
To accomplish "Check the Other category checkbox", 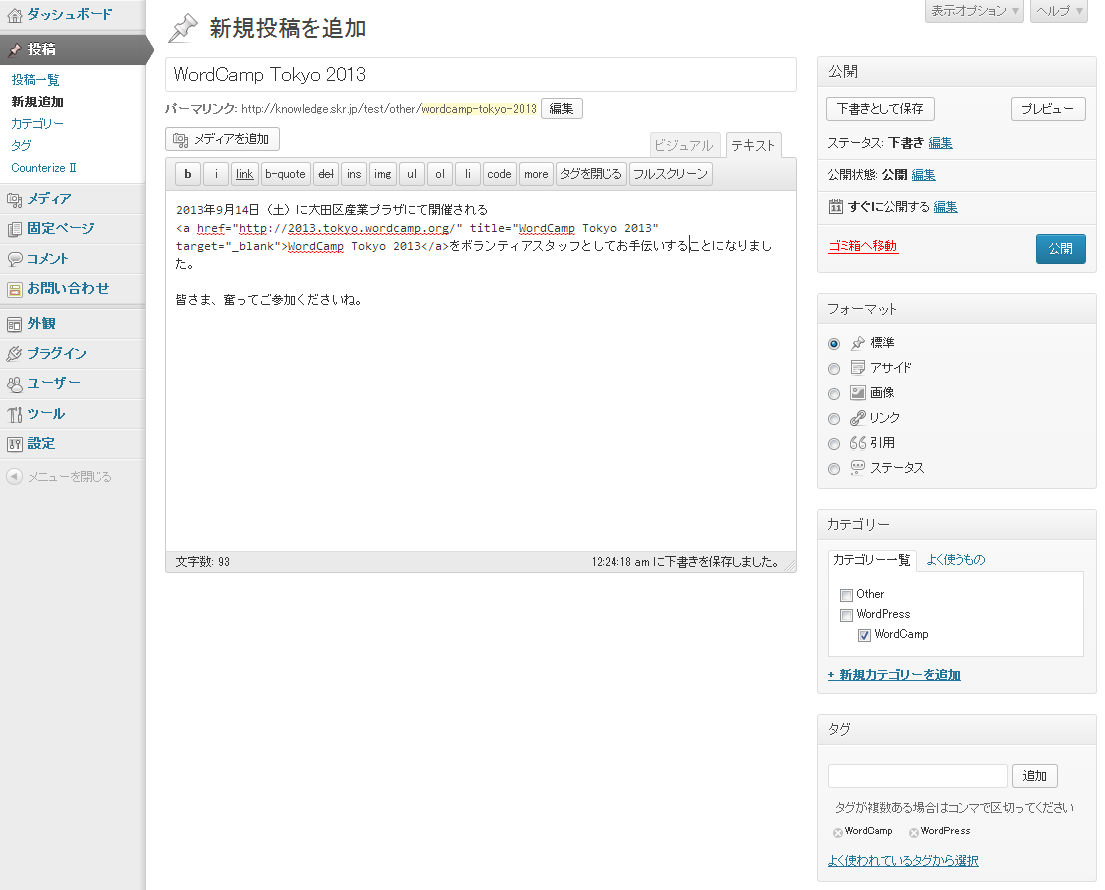I will (846, 595).
